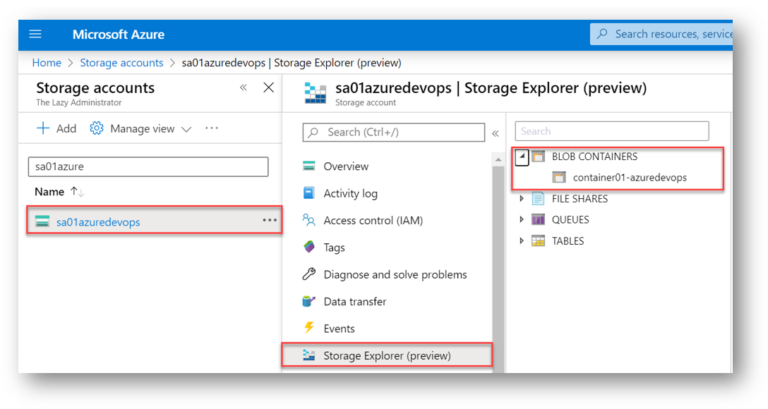Click the Overview menu icon
Image resolution: width=768 pixels, height=409 pixels.
pos(309,166)
